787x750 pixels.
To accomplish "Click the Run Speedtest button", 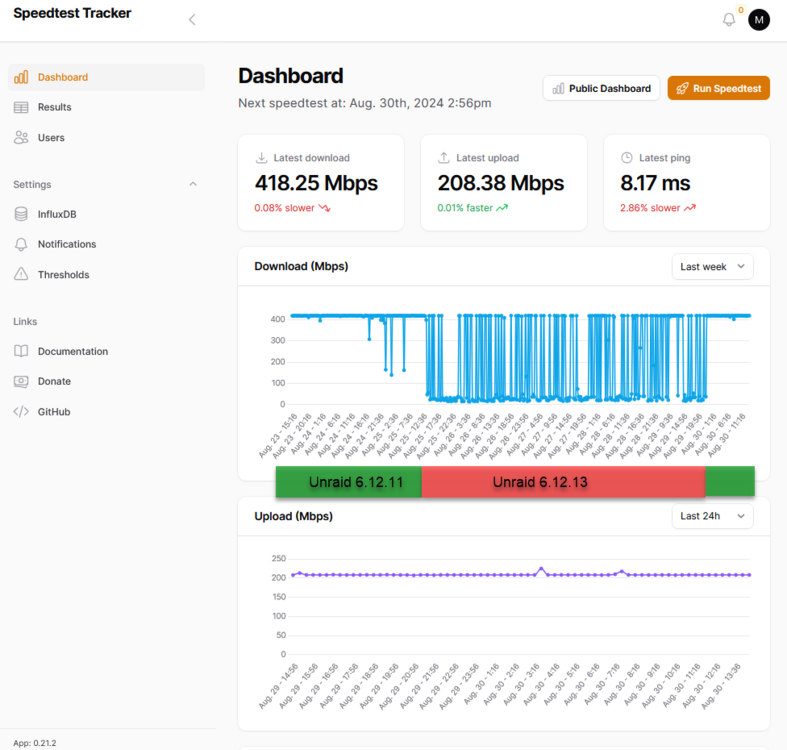I will [x=718, y=88].
